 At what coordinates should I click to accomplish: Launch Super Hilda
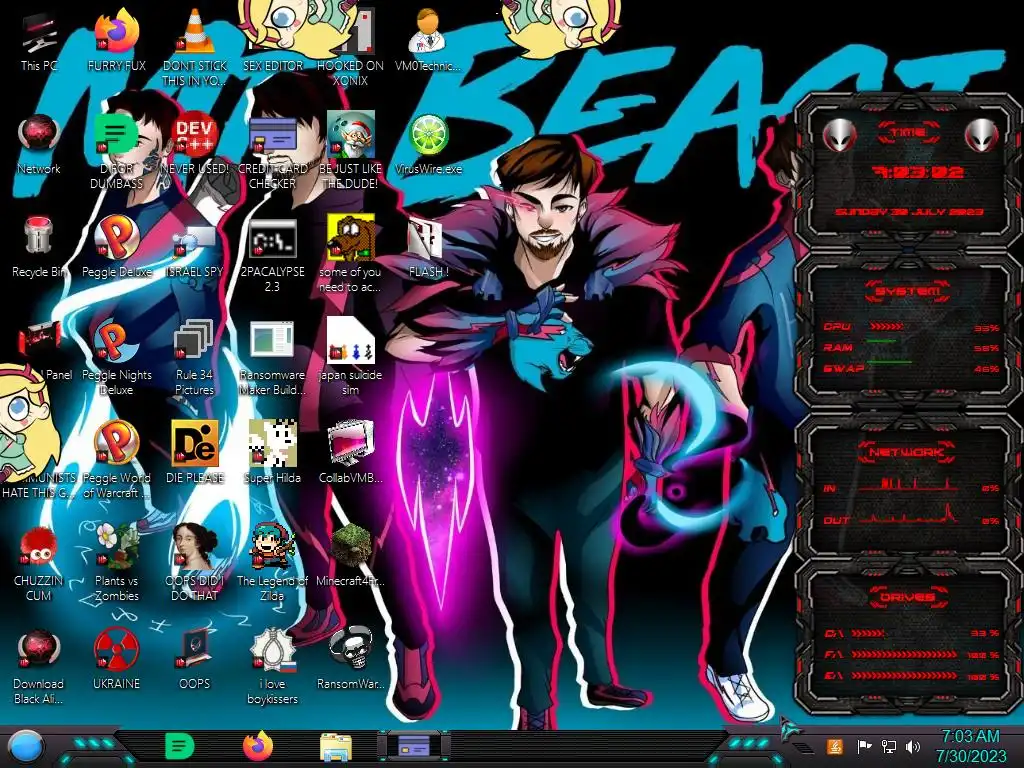[272, 452]
